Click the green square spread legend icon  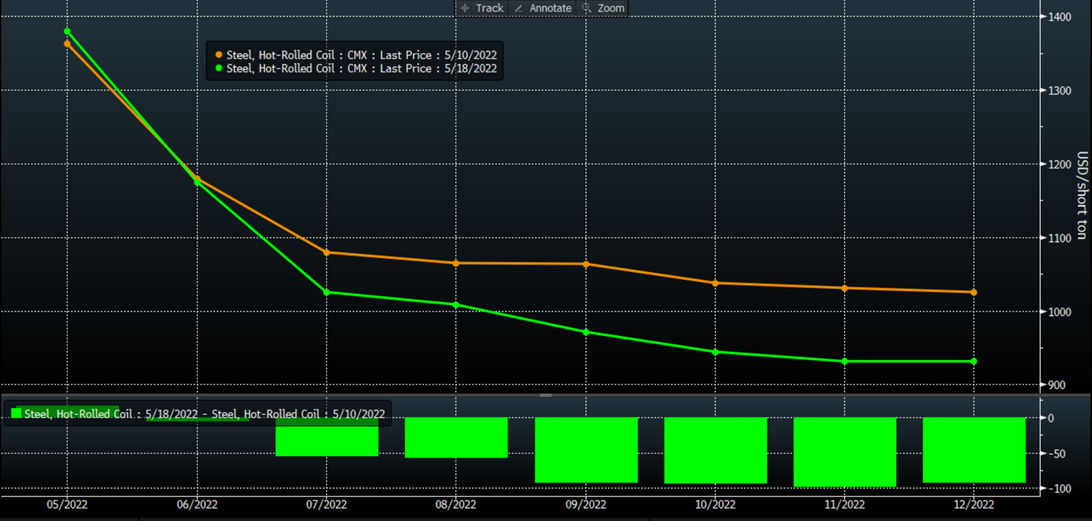coord(16,413)
